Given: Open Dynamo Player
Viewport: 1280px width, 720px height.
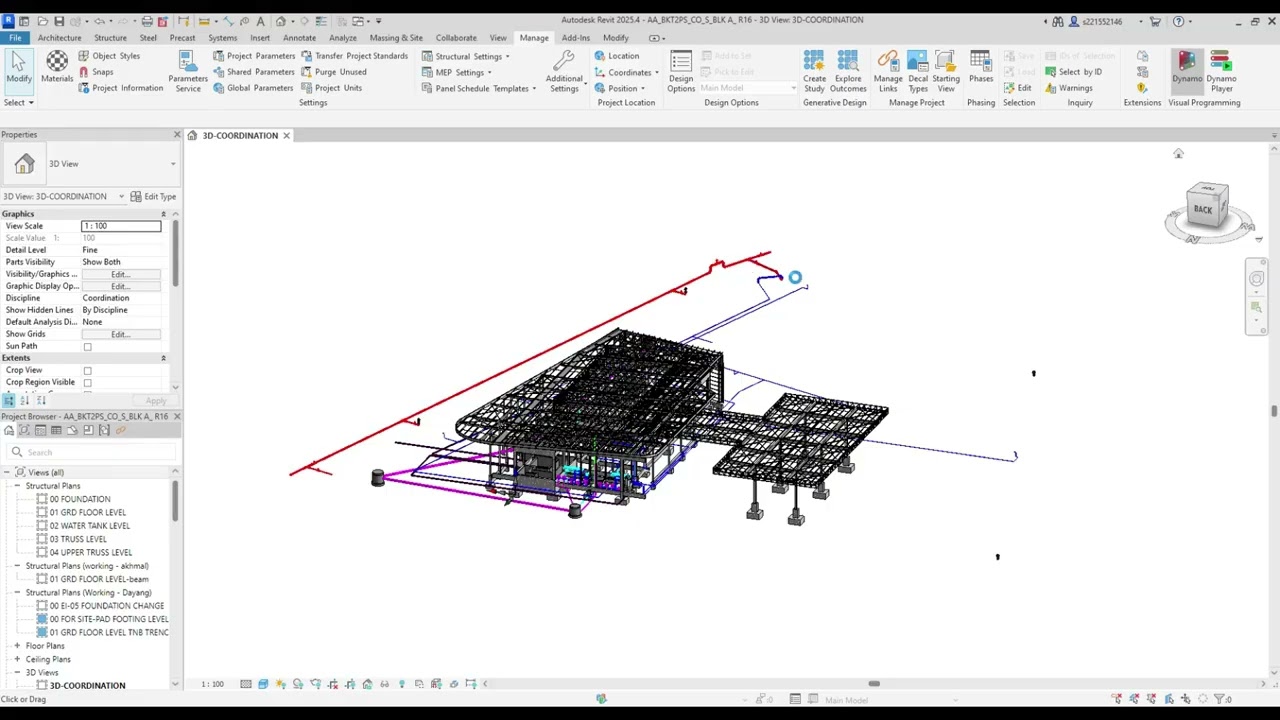Looking at the screenshot, I should pos(1221,72).
